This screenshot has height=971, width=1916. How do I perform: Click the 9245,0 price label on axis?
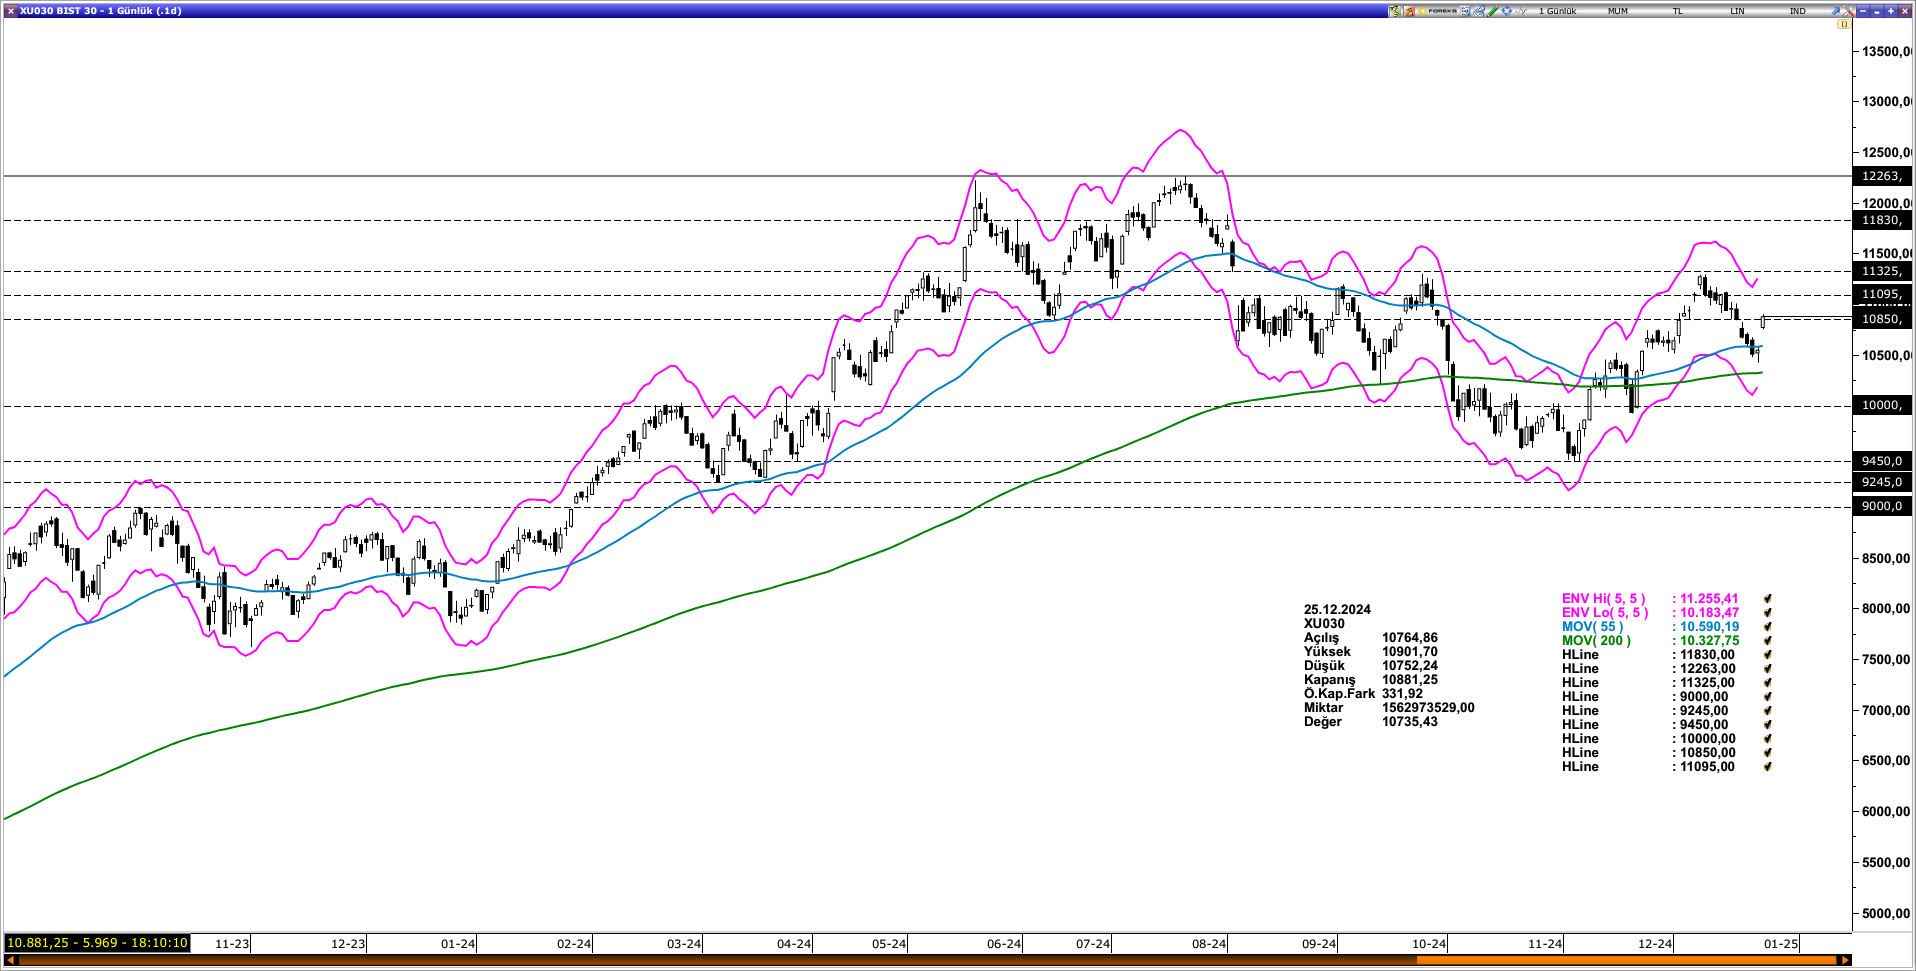[x=1882, y=482]
